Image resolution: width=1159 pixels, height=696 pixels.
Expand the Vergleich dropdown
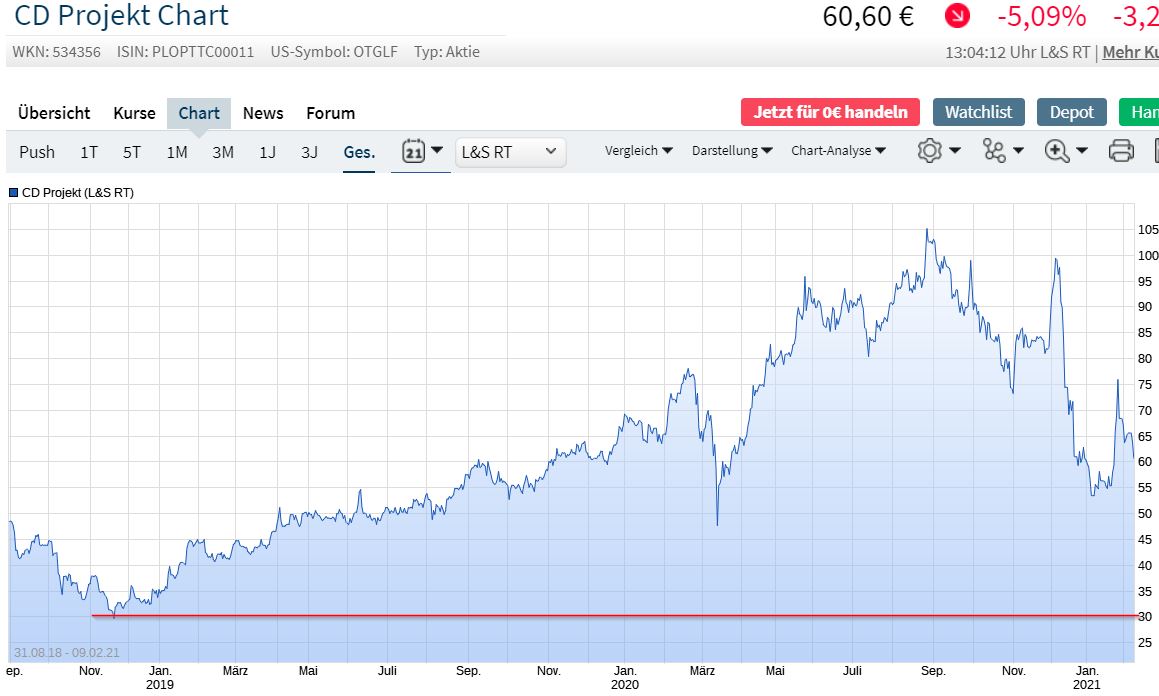click(x=638, y=151)
